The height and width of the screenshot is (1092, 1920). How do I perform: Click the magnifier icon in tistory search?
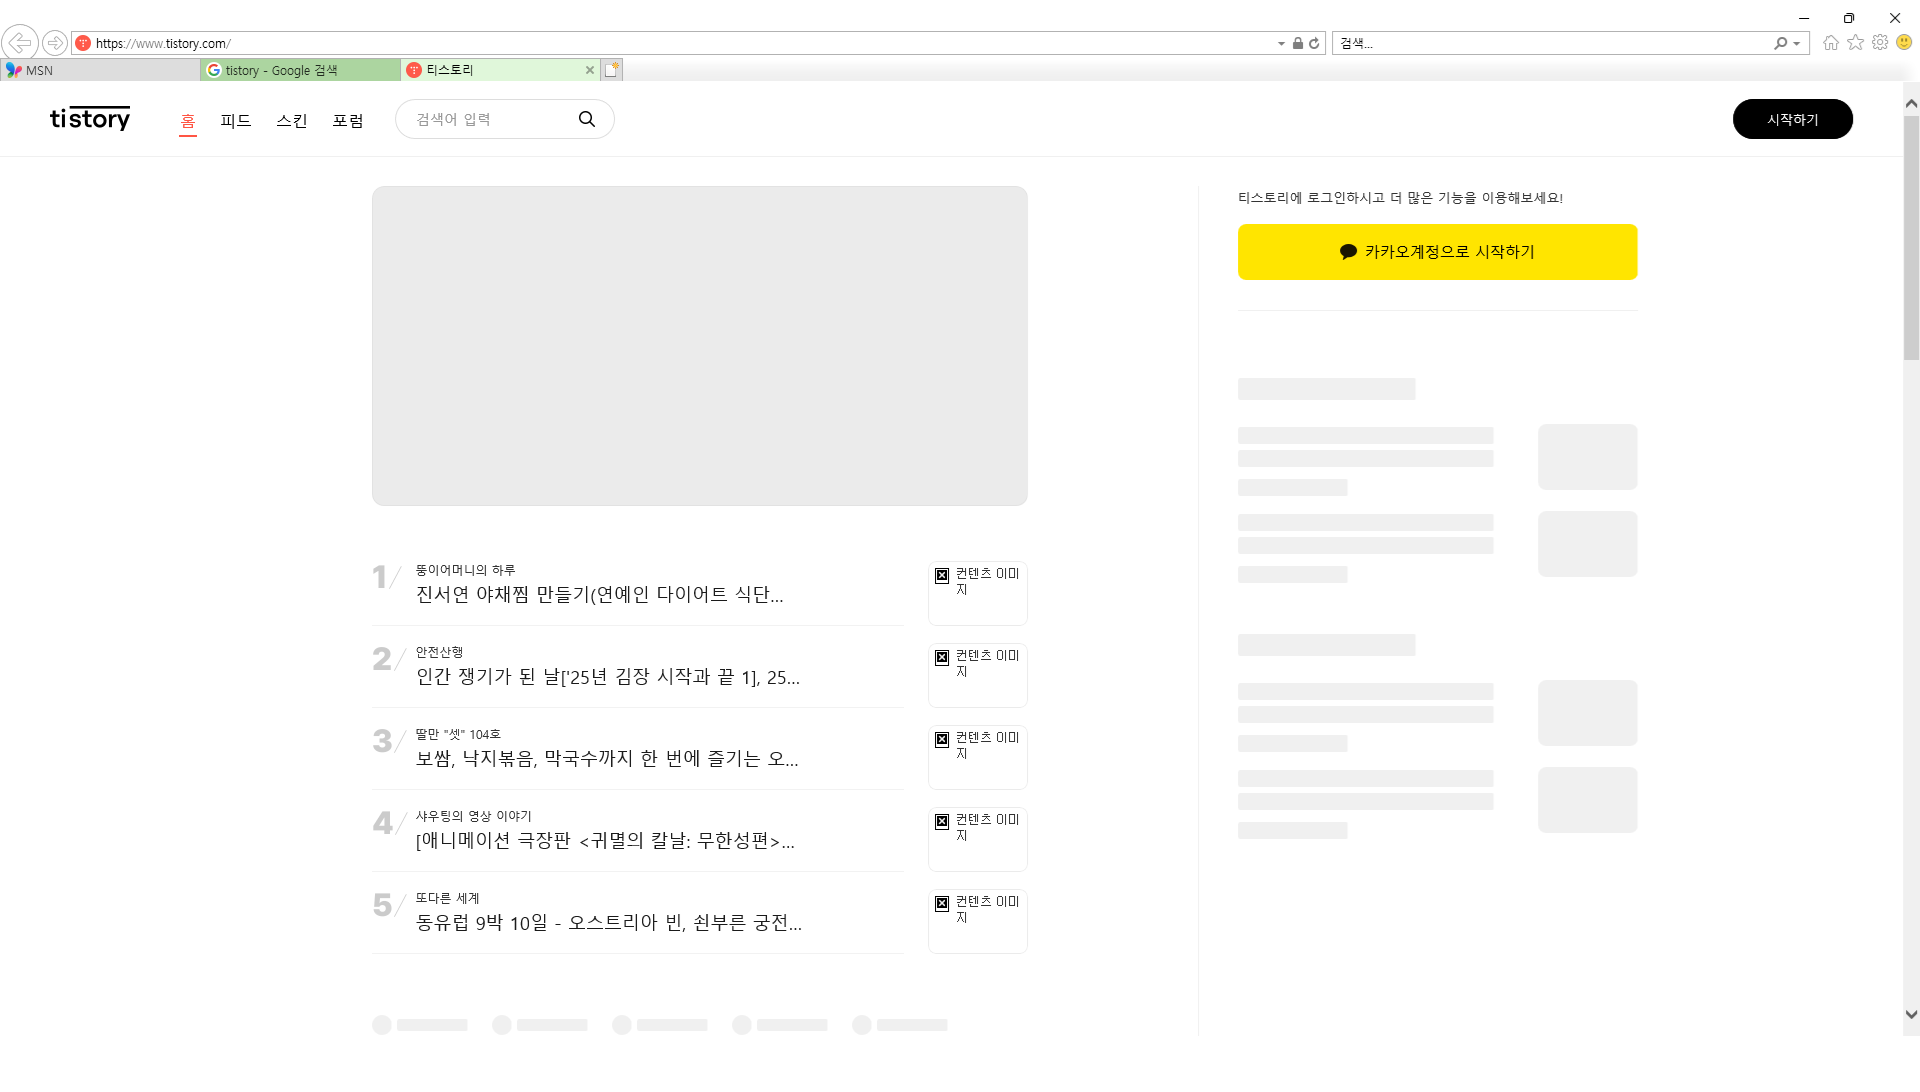(587, 119)
